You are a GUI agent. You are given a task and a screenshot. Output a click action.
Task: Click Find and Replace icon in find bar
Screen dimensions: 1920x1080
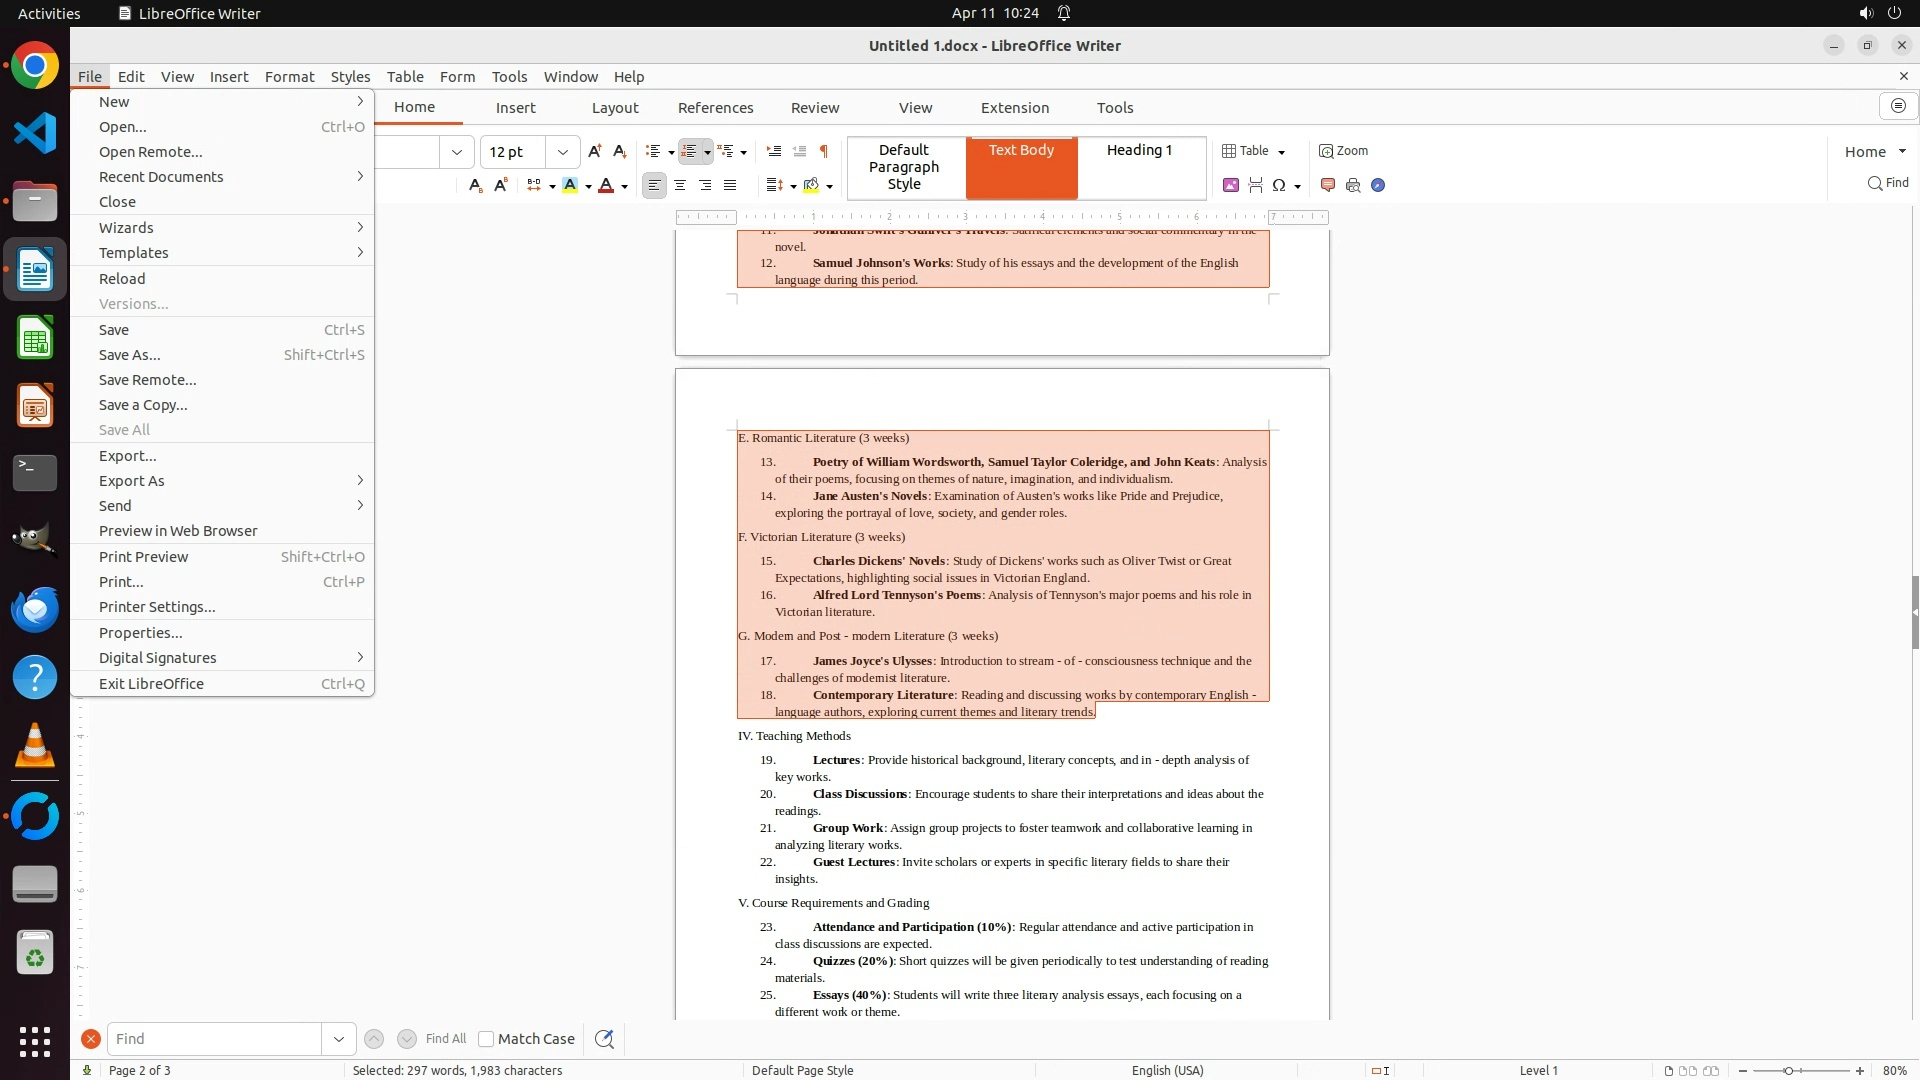click(x=604, y=1039)
